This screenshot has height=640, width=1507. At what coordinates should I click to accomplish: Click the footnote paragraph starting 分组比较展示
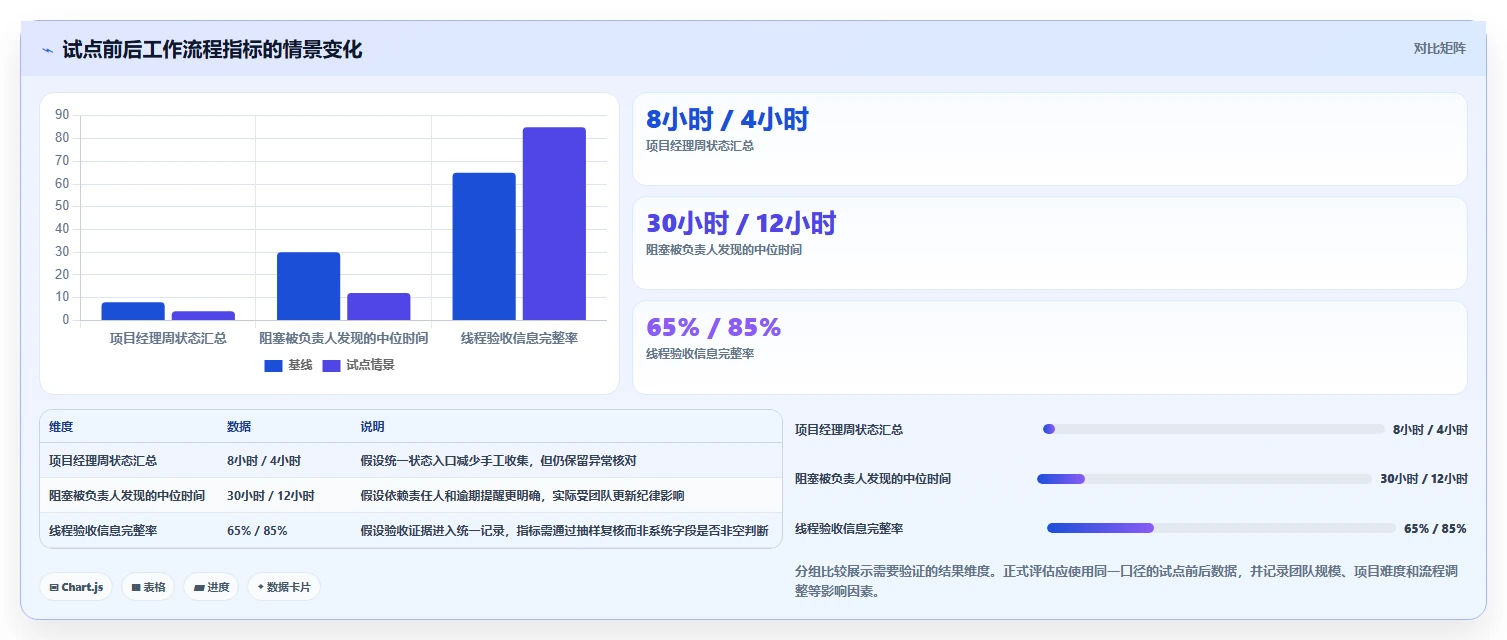(1130, 581)
